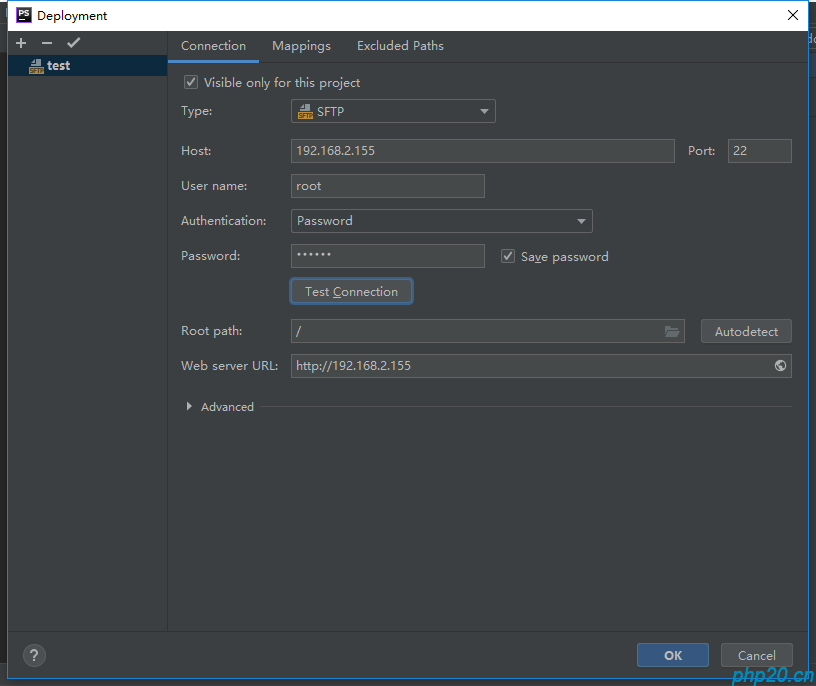Switch to the Mappings tab
816x686 pixels.
(x=301, y=46)
